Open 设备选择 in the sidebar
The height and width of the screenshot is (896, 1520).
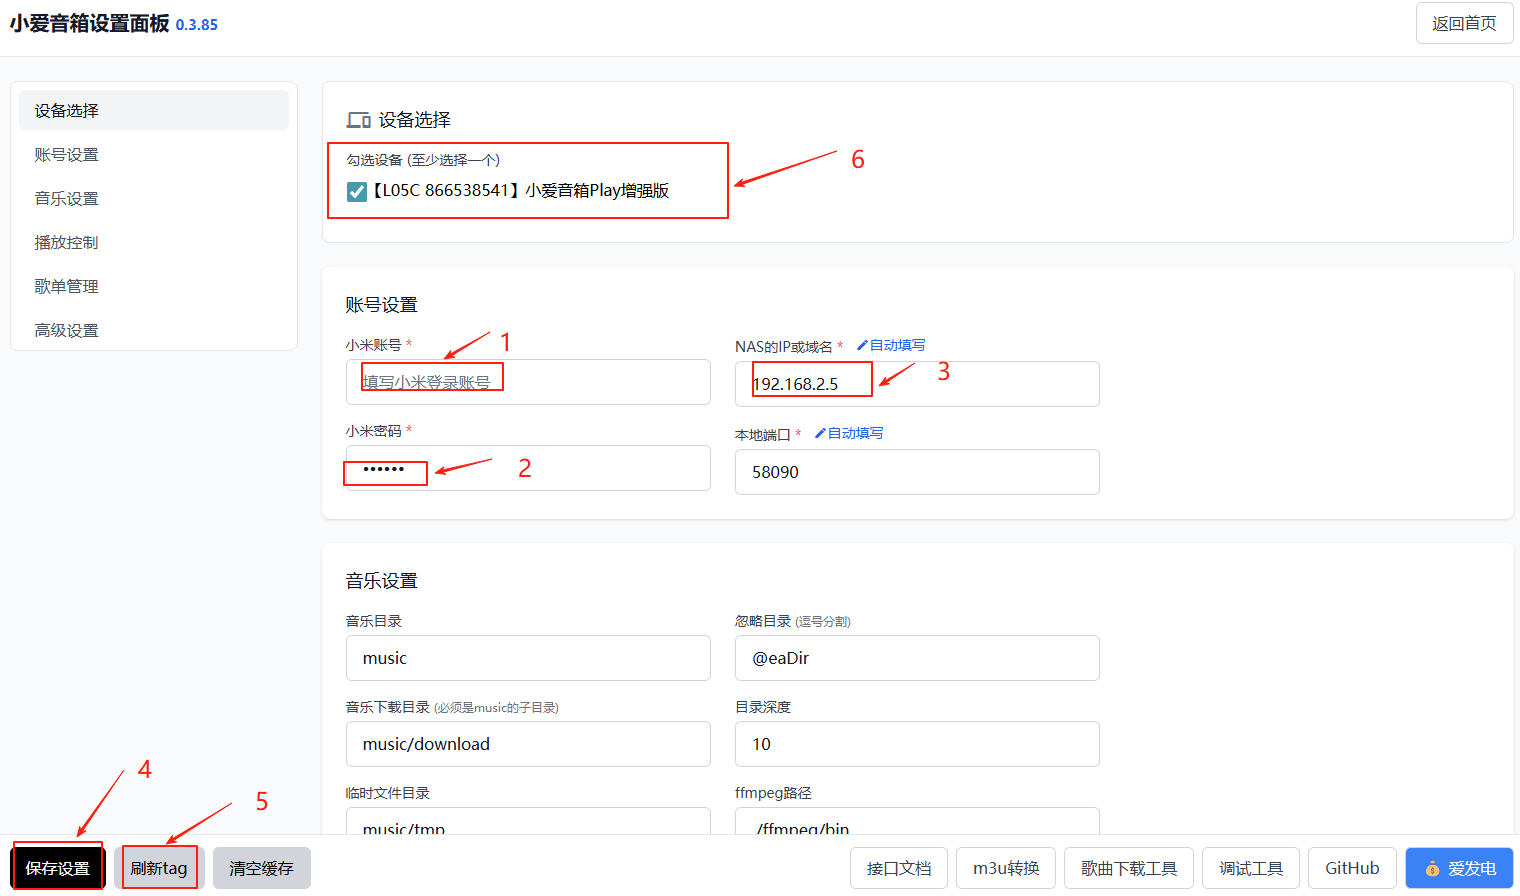pyautogui.click(x=154, y=110)
